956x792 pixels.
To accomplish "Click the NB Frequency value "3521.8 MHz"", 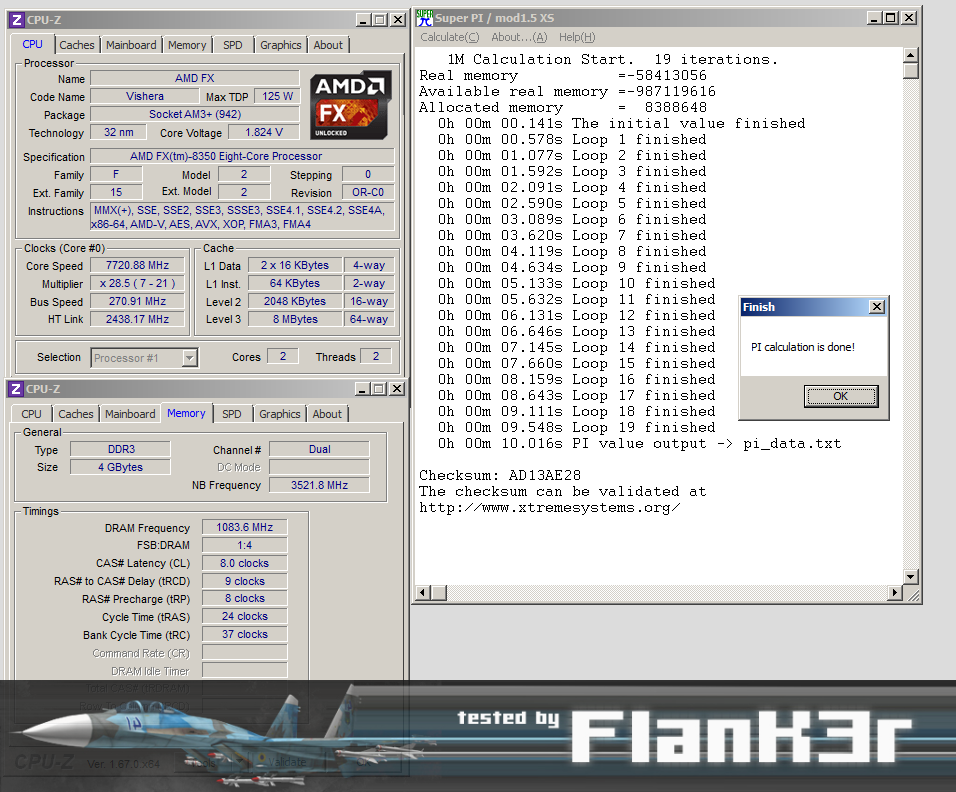I will click(319, 485).
